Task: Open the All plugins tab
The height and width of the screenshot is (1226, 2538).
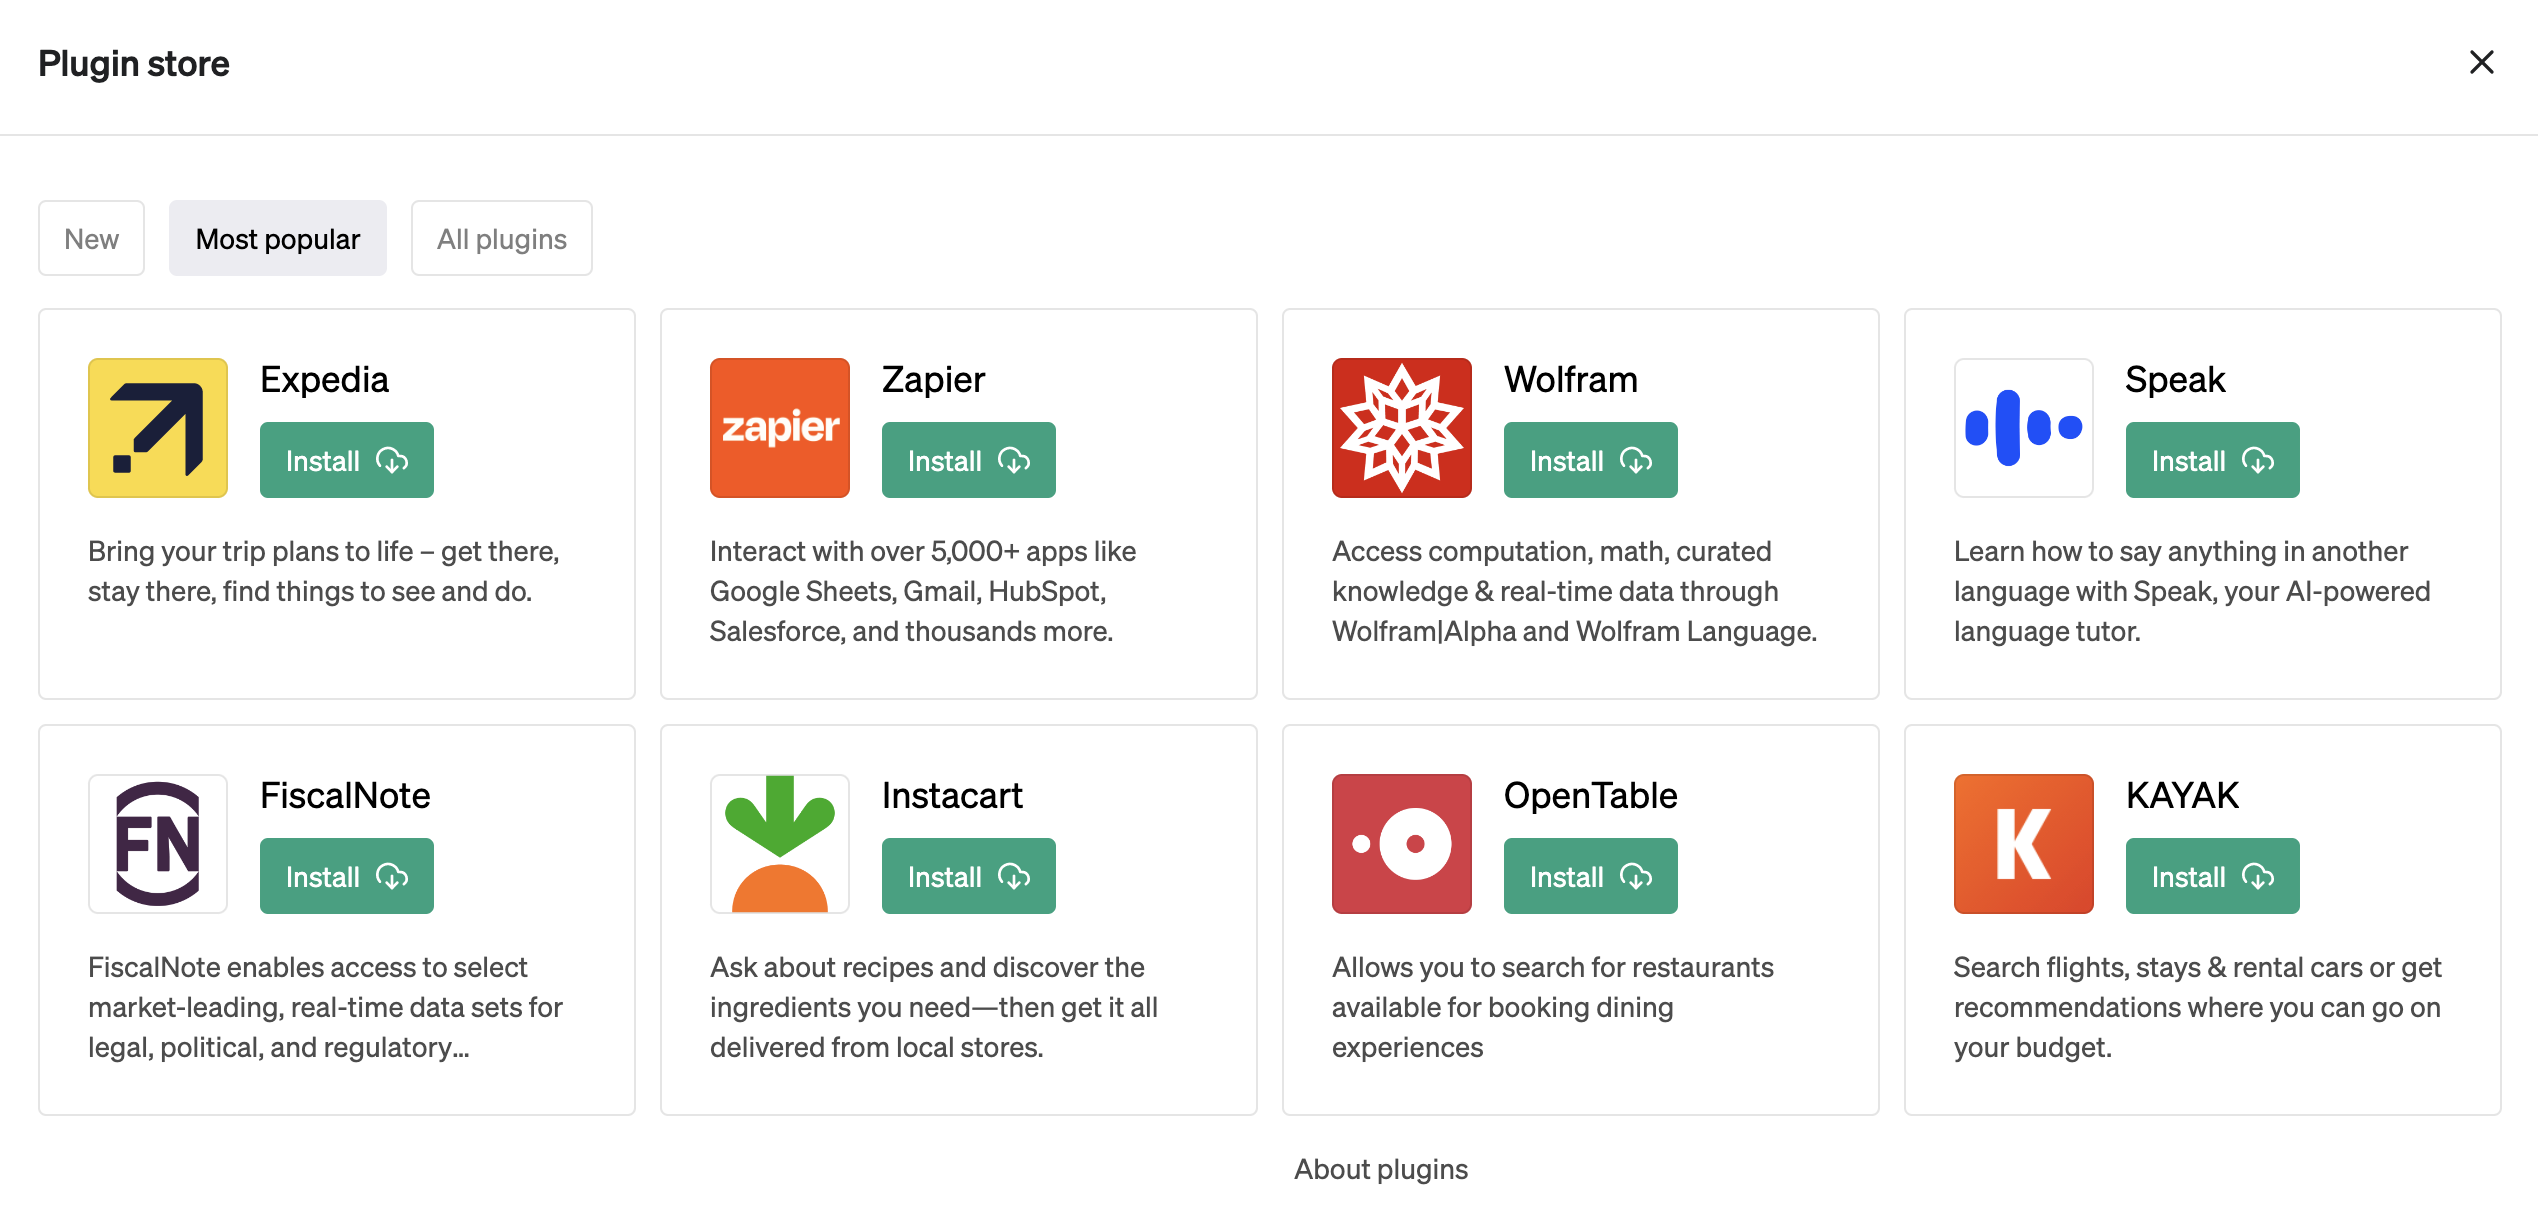Action: (x=502, y=239)
